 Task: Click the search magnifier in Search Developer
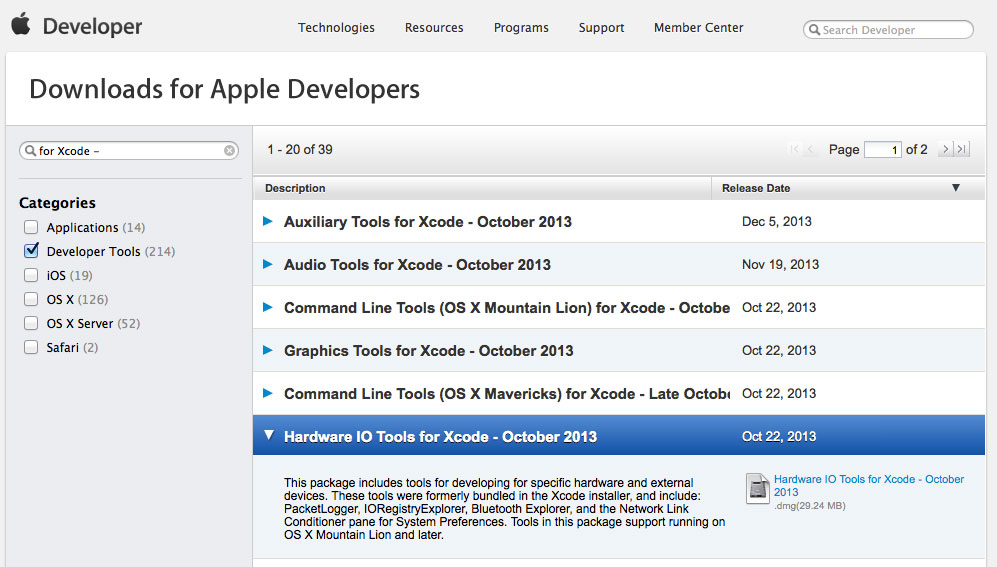[814, 30]
